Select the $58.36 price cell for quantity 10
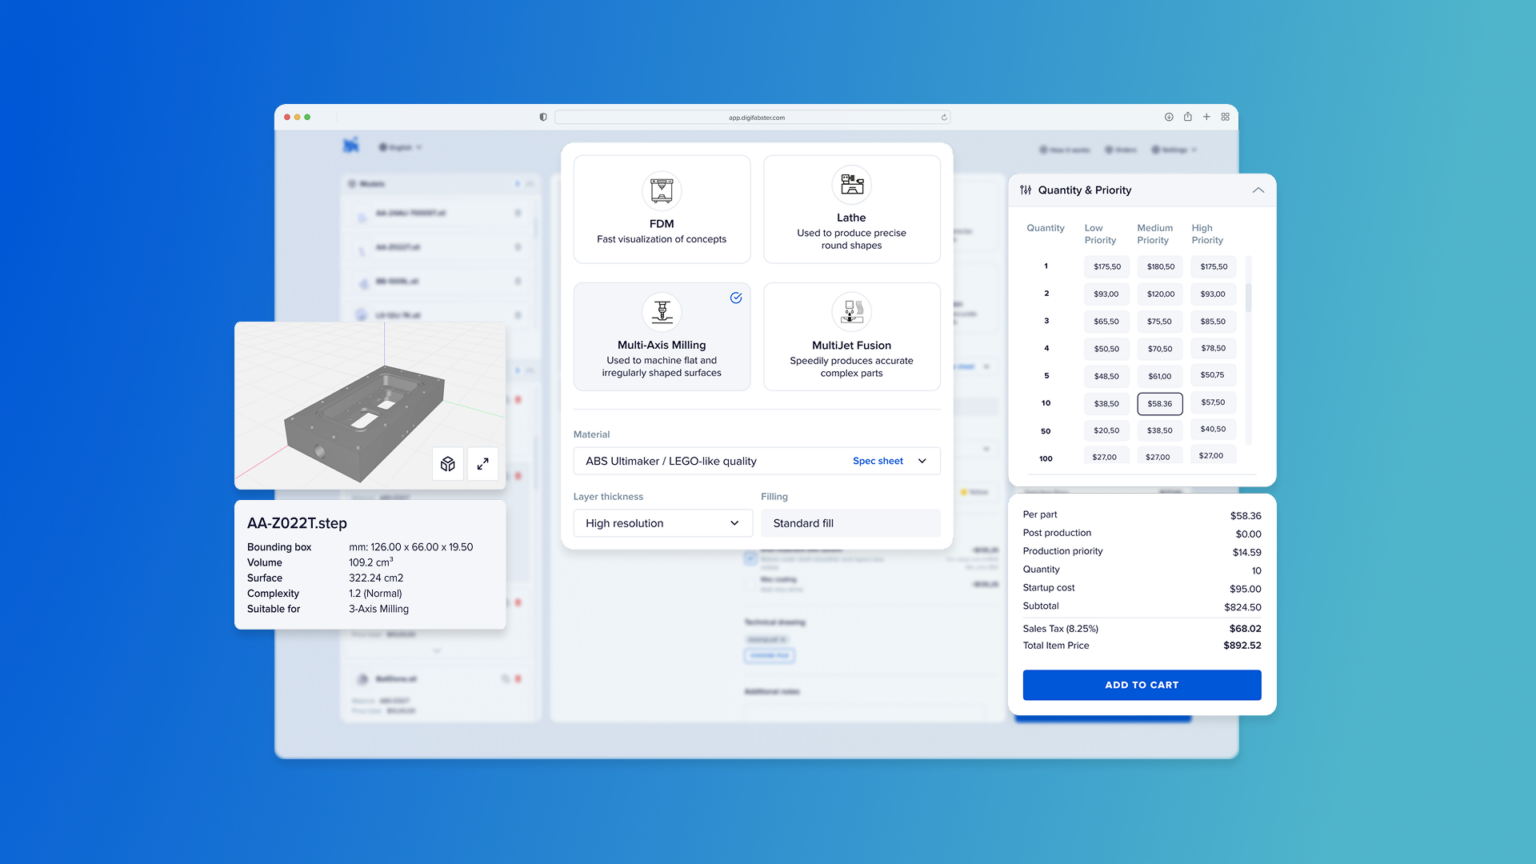1536x864 pixels. [1159, 403]
